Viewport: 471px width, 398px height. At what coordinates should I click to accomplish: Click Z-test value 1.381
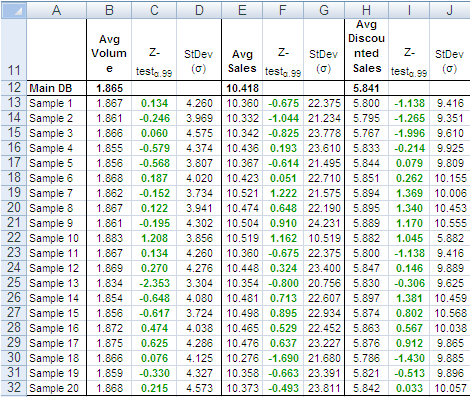point(409,298)
